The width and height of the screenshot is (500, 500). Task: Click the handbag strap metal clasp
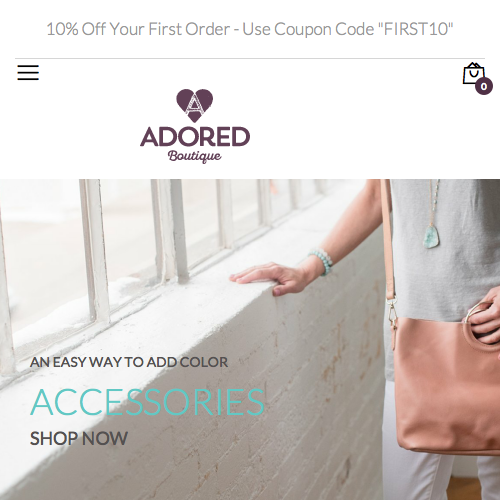pos(392,313)
